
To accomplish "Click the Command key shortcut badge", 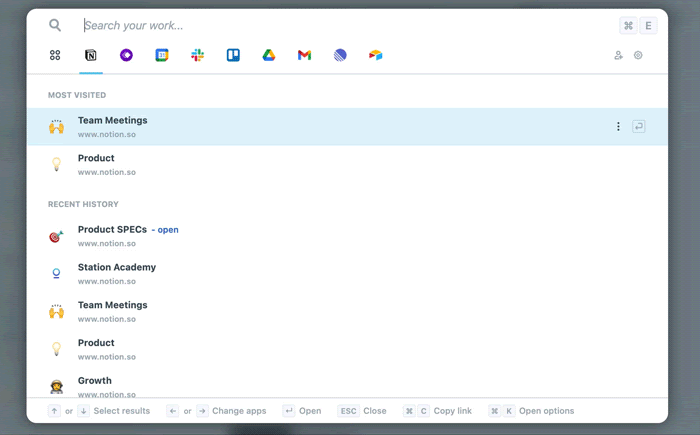I will pyautogui.click(x=628, y=25).
